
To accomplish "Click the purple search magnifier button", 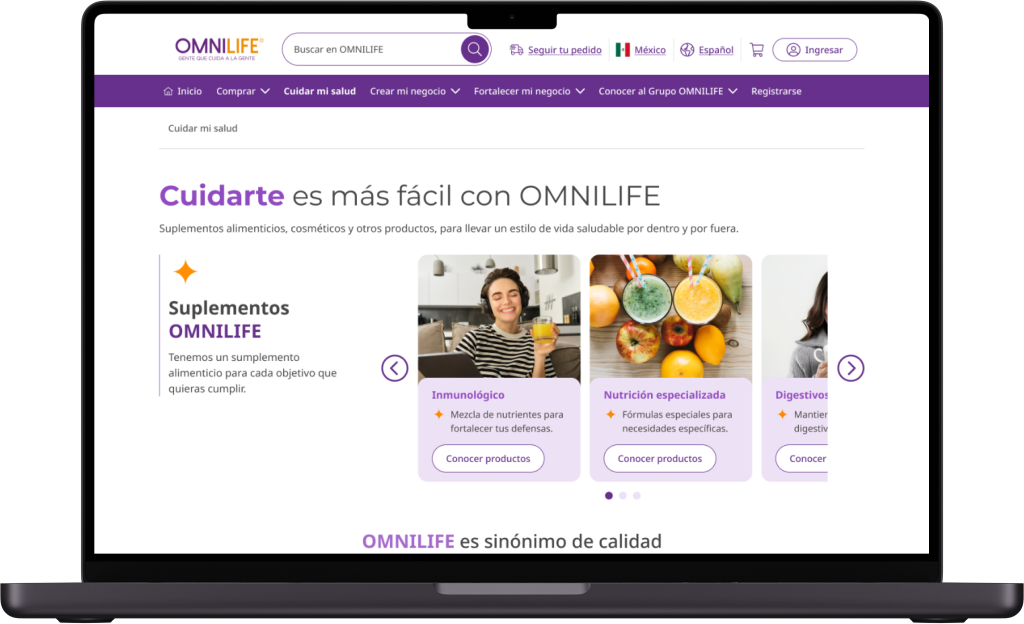I will coord(475,49).
